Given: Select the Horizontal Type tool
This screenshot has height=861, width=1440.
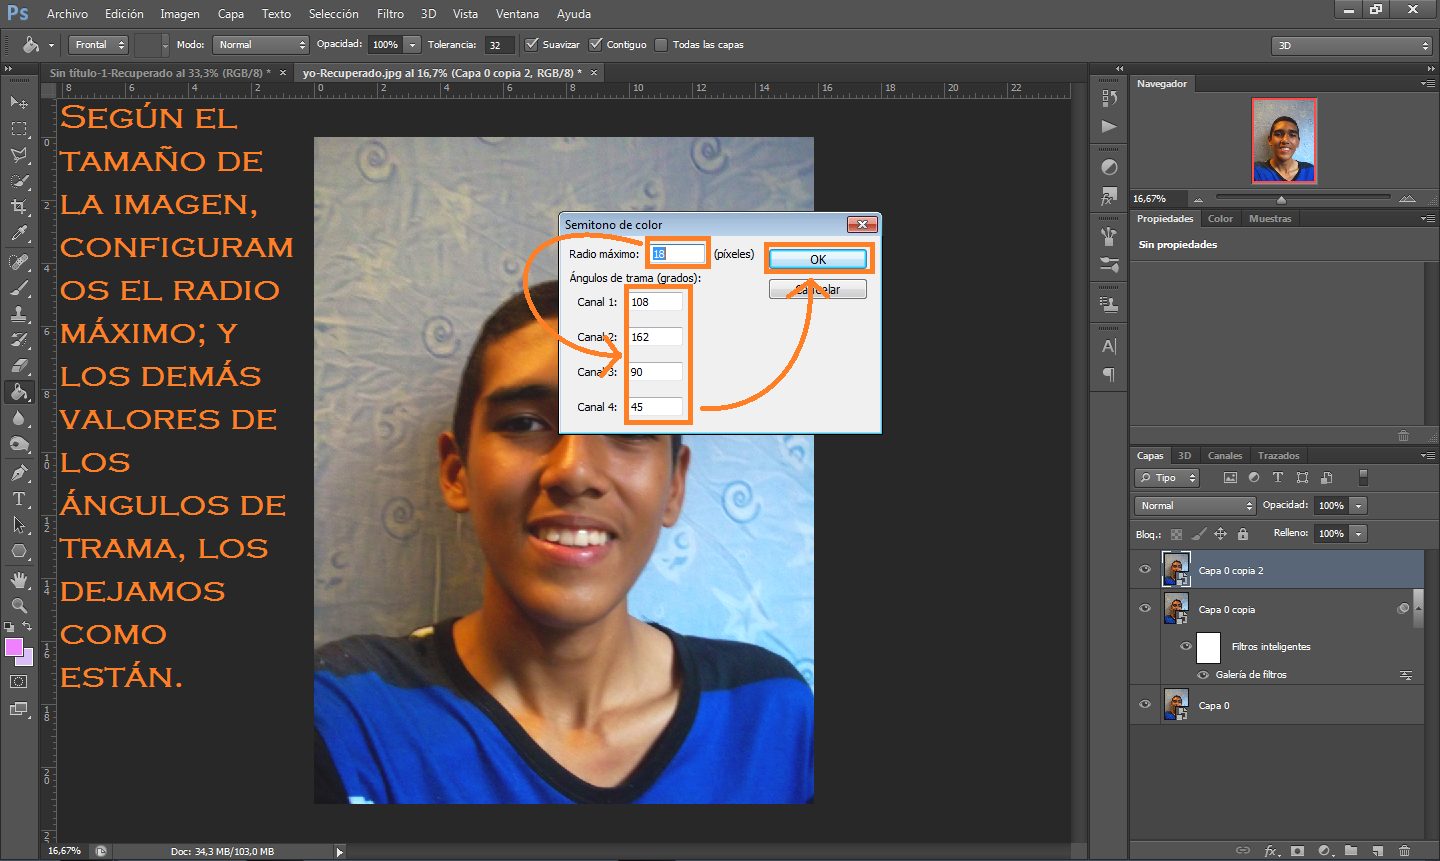Looking at the screenshot, I should (x=19, y=498).
